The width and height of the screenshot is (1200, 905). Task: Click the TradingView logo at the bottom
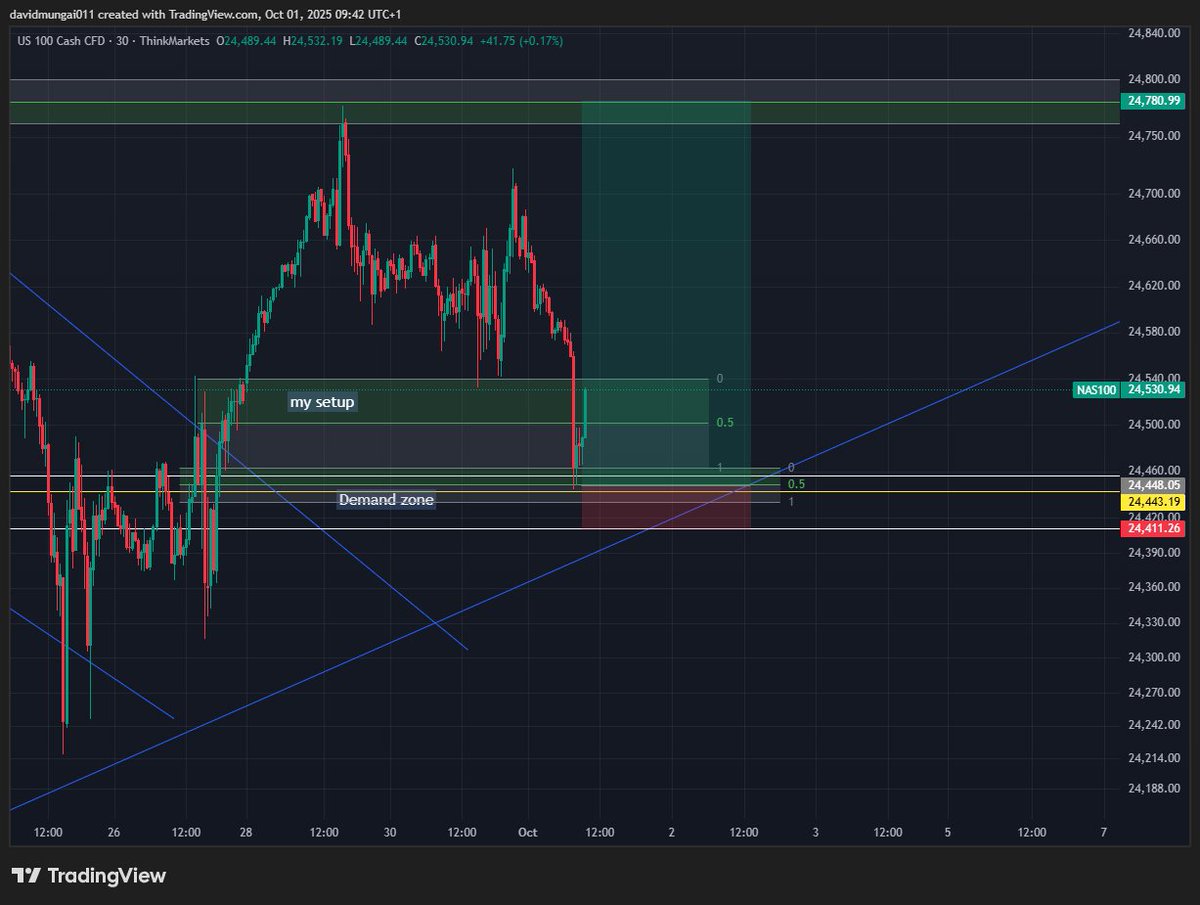coord(88,876)
